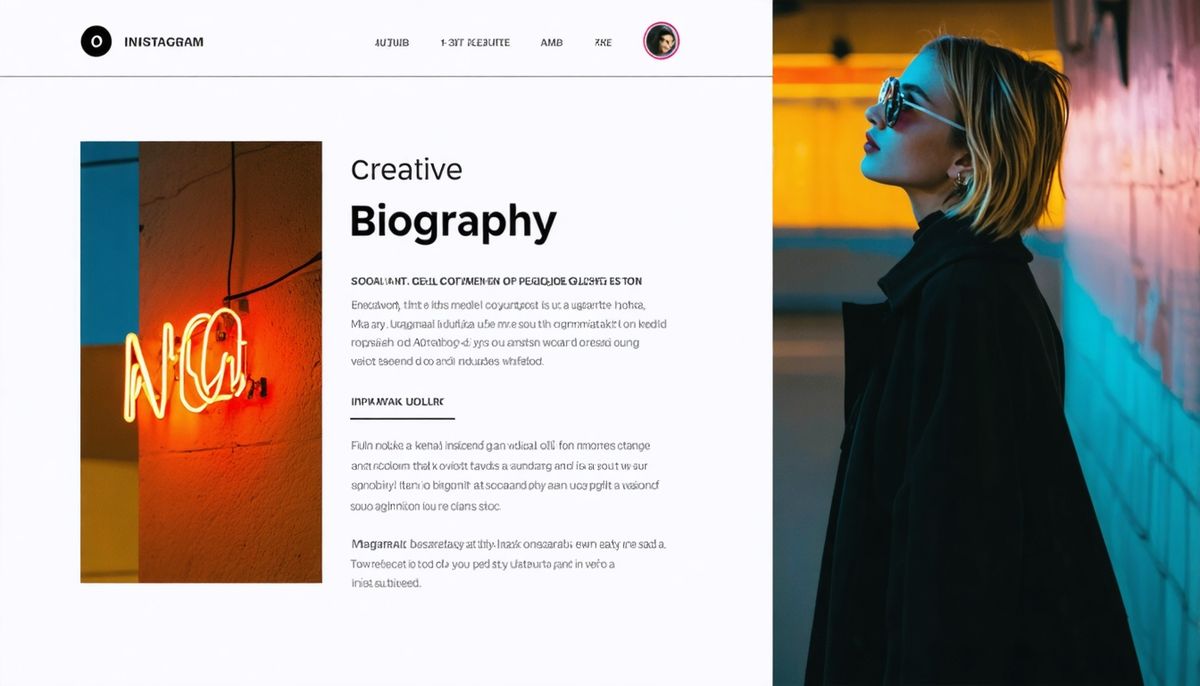This screenshot has width=1200, height=686.
Task: Select the 1-BIT REBUITE nav item
Action: point(475,43)
